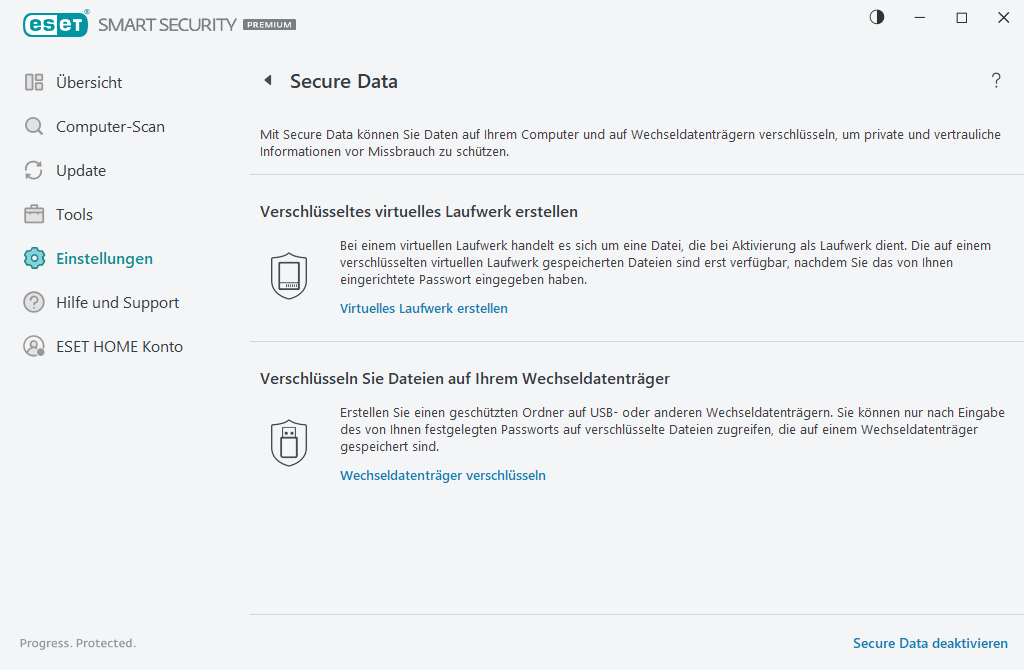Go back from Secure Data view

pos(267,80)
